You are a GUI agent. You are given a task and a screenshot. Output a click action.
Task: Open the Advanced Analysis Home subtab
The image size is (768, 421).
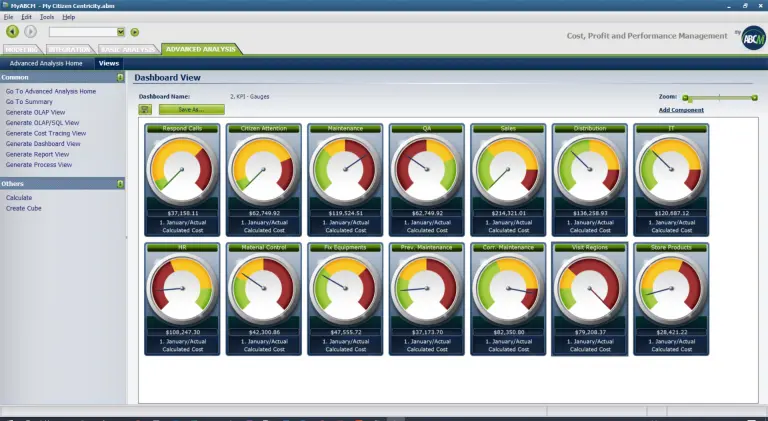pyautogui.click(x=46, y=63)
